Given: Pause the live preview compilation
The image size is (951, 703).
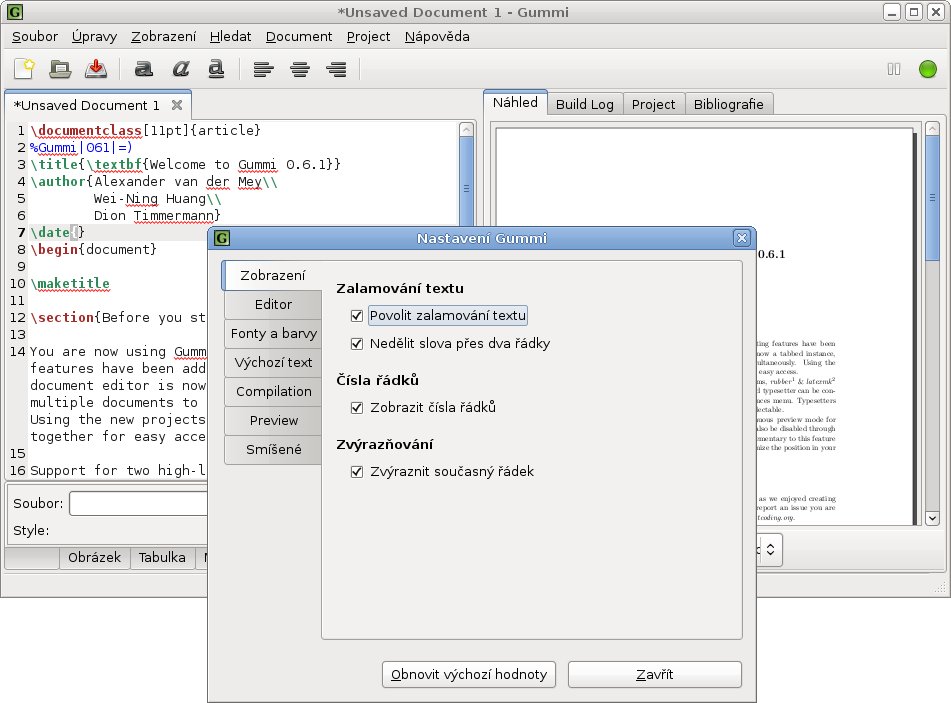Looking at the screenshot, I should point(894,69).
